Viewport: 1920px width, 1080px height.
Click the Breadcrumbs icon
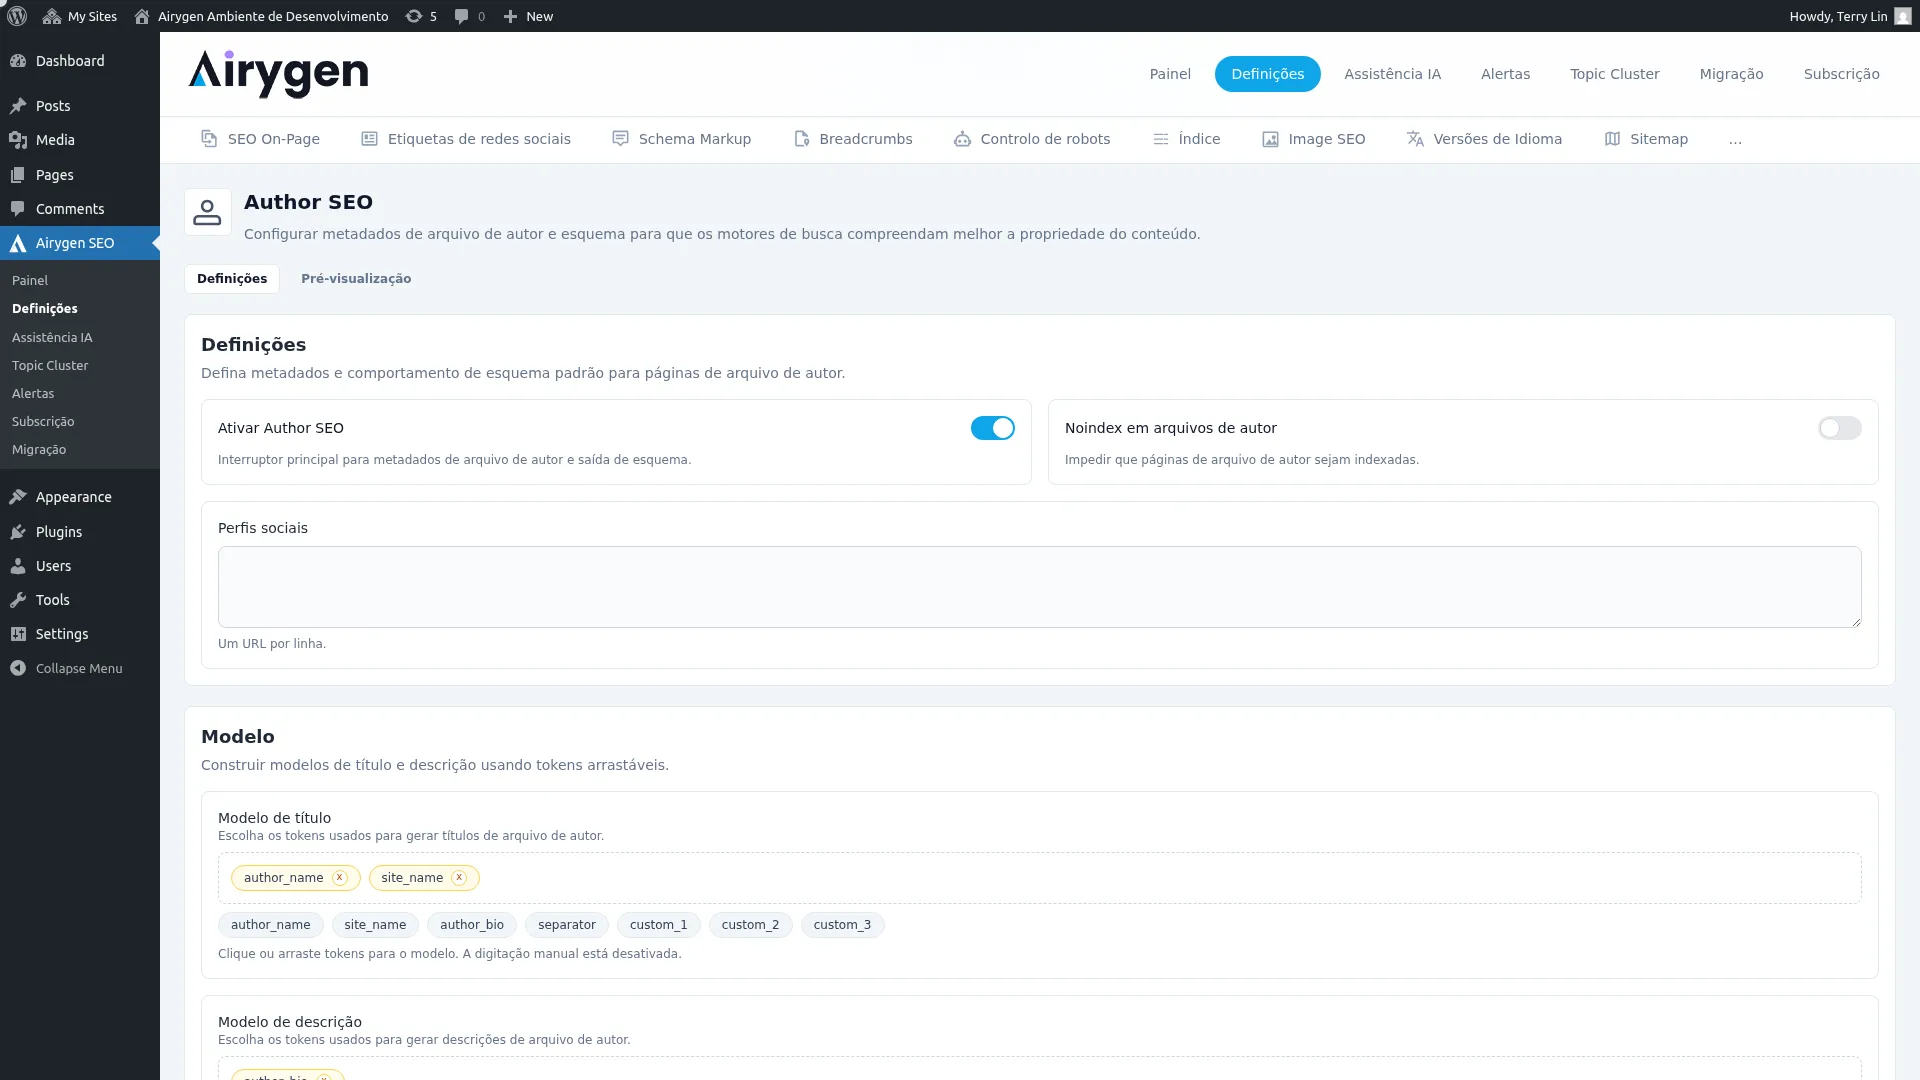pos(801,139)
